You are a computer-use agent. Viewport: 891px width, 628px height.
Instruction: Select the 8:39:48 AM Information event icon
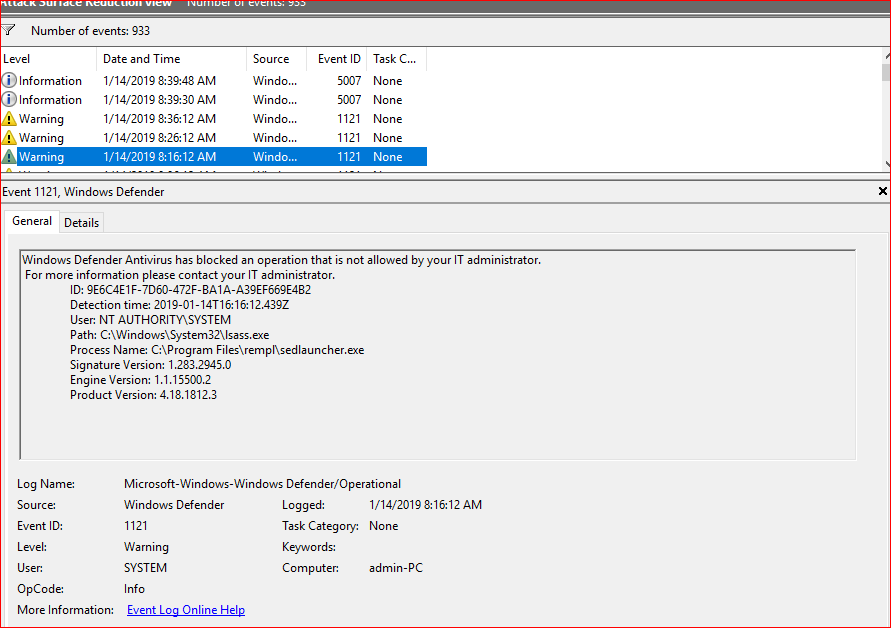(x=9, y=81)
